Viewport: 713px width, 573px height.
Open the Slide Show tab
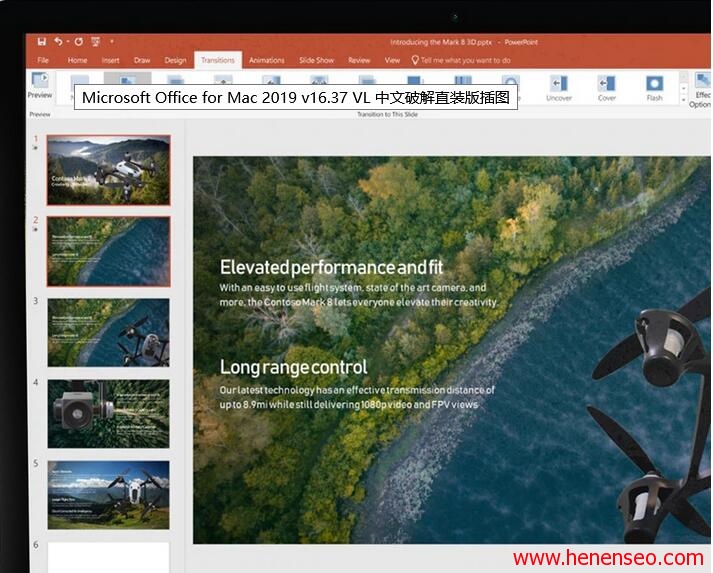pos(316,60)
